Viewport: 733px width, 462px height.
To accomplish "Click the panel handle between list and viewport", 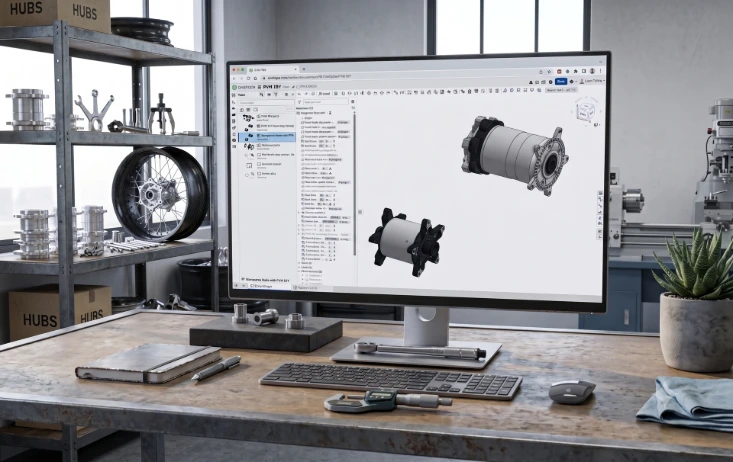I will click(360, 212).
